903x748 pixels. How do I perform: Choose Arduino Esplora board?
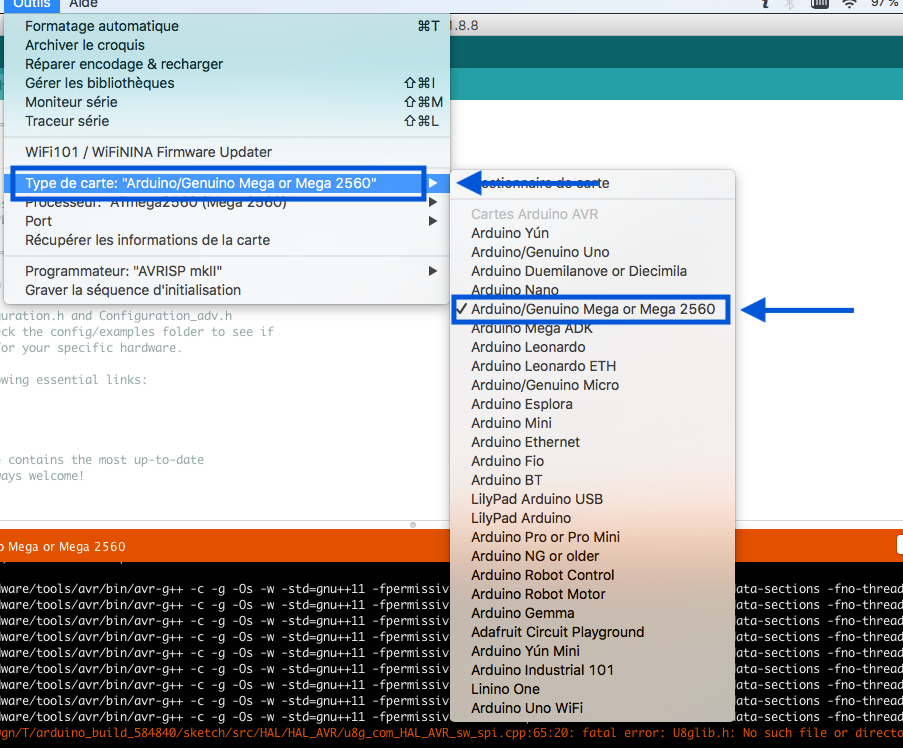tap(593, 404)
